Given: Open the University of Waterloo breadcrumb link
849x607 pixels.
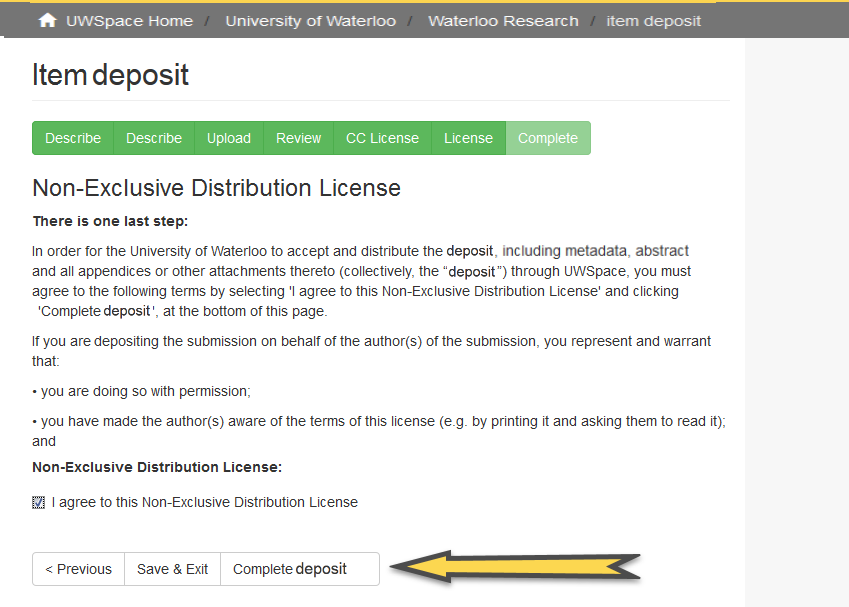Looking at the screenshot, I should 310,19.
